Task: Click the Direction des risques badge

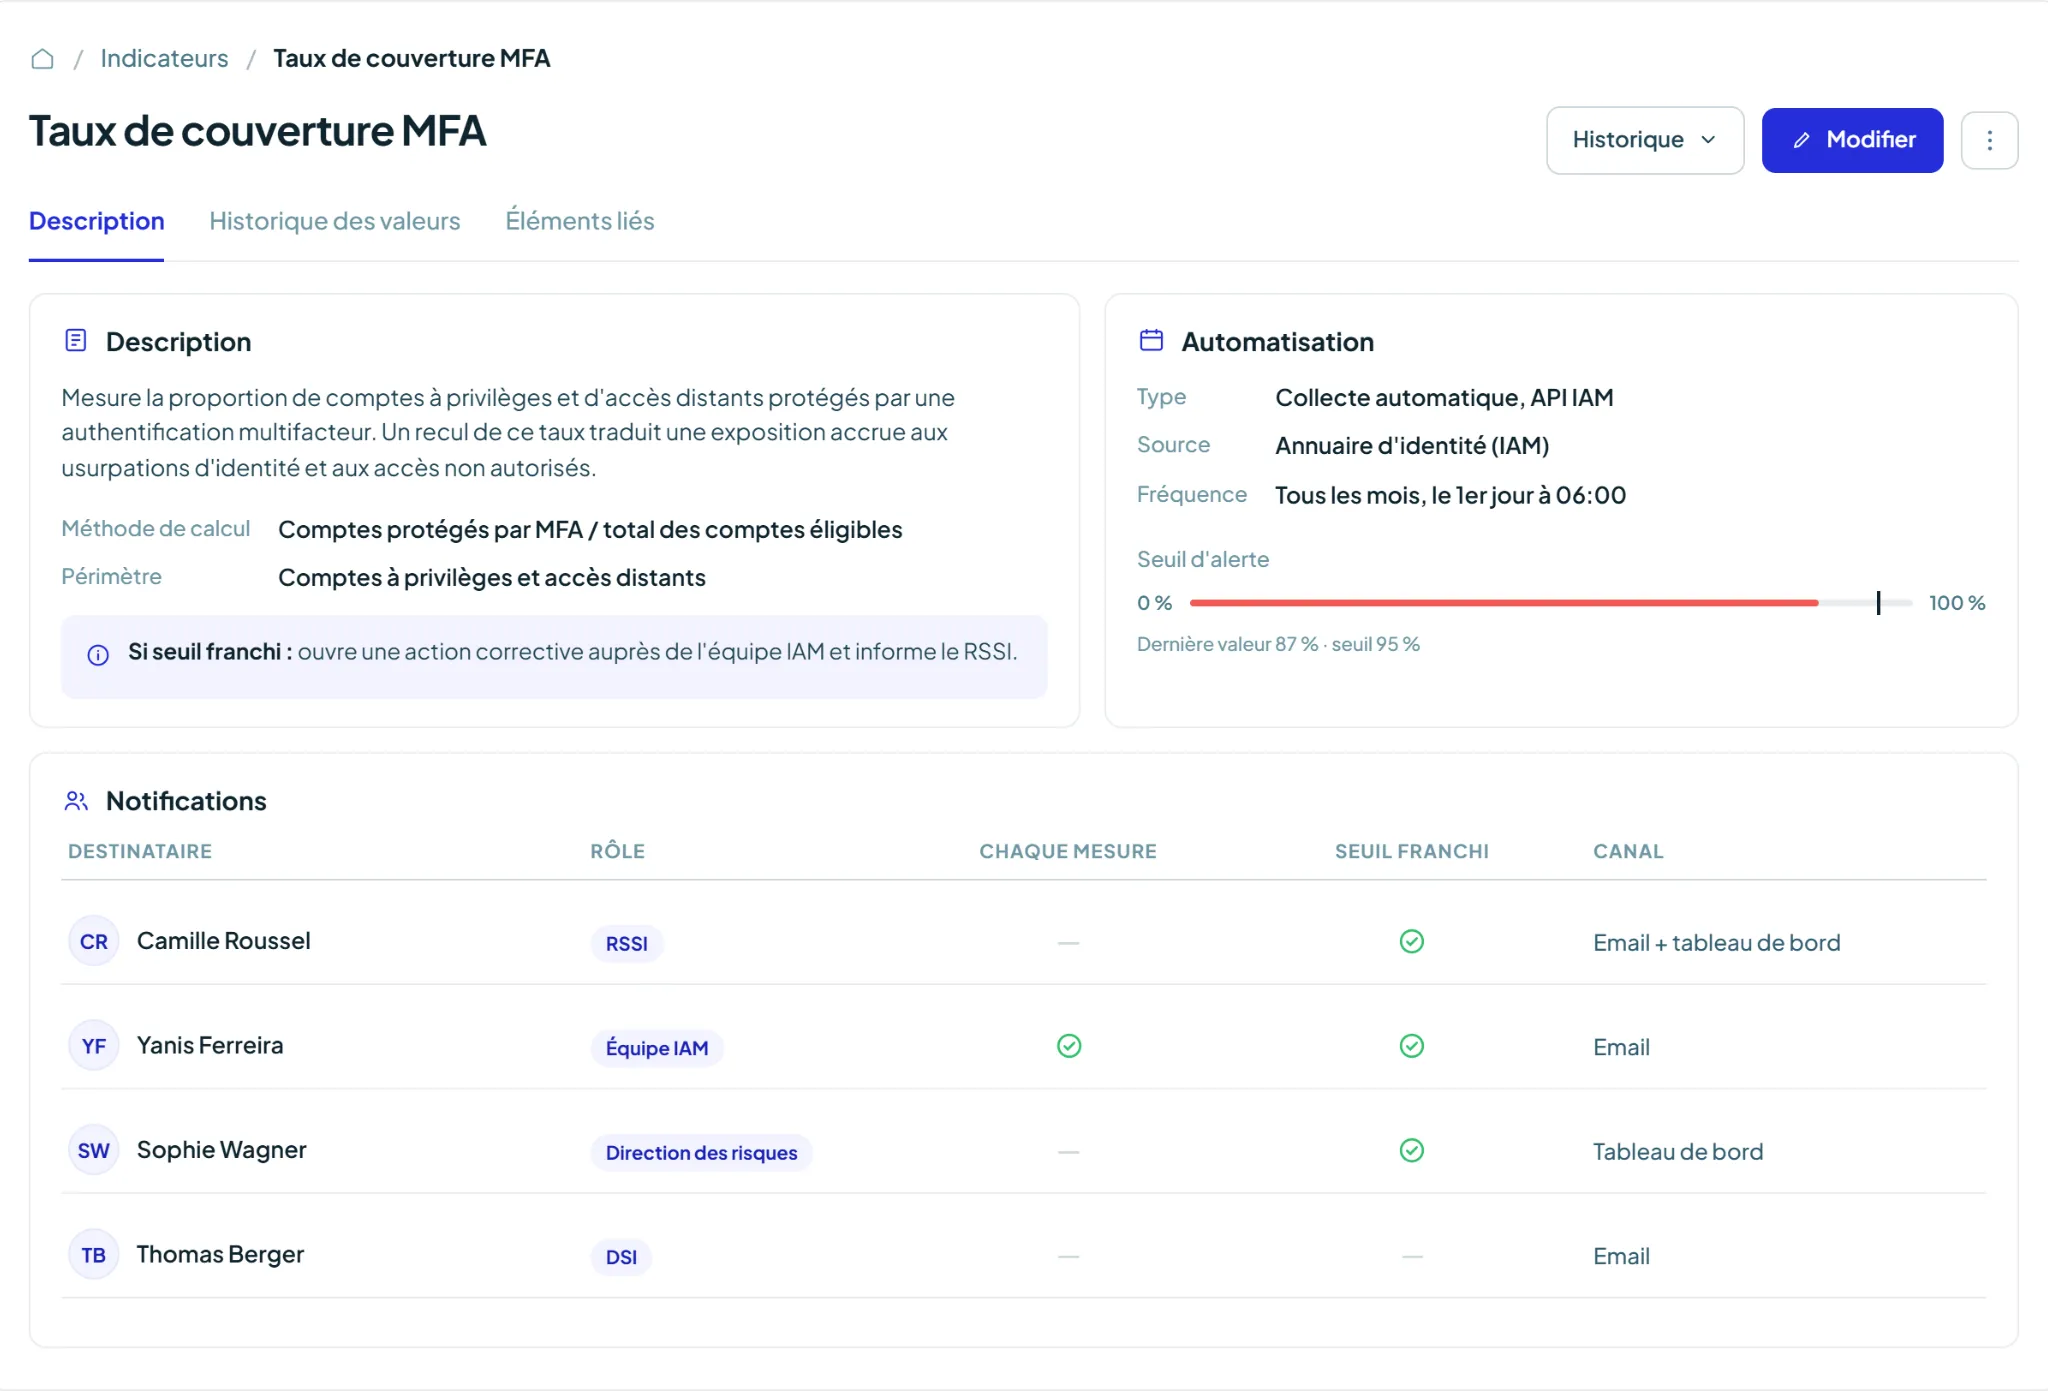Action: tap(702, 1153)
